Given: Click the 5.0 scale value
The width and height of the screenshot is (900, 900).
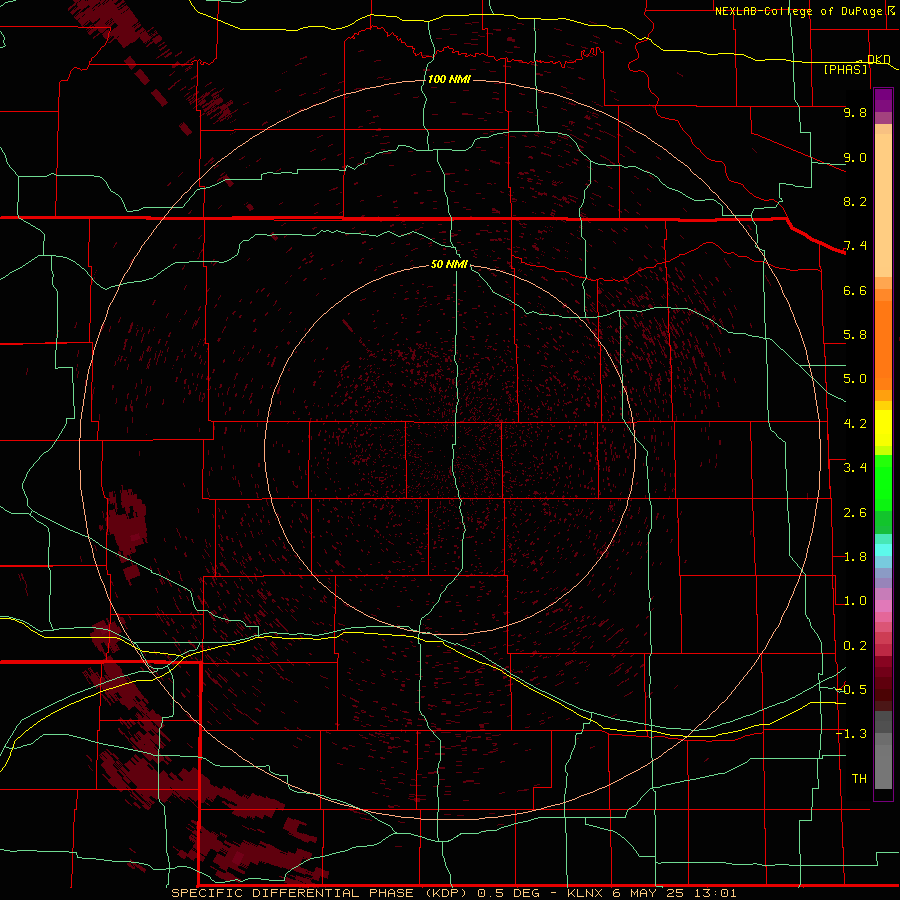Looking at the screenshot, I should tap(855, 379).
